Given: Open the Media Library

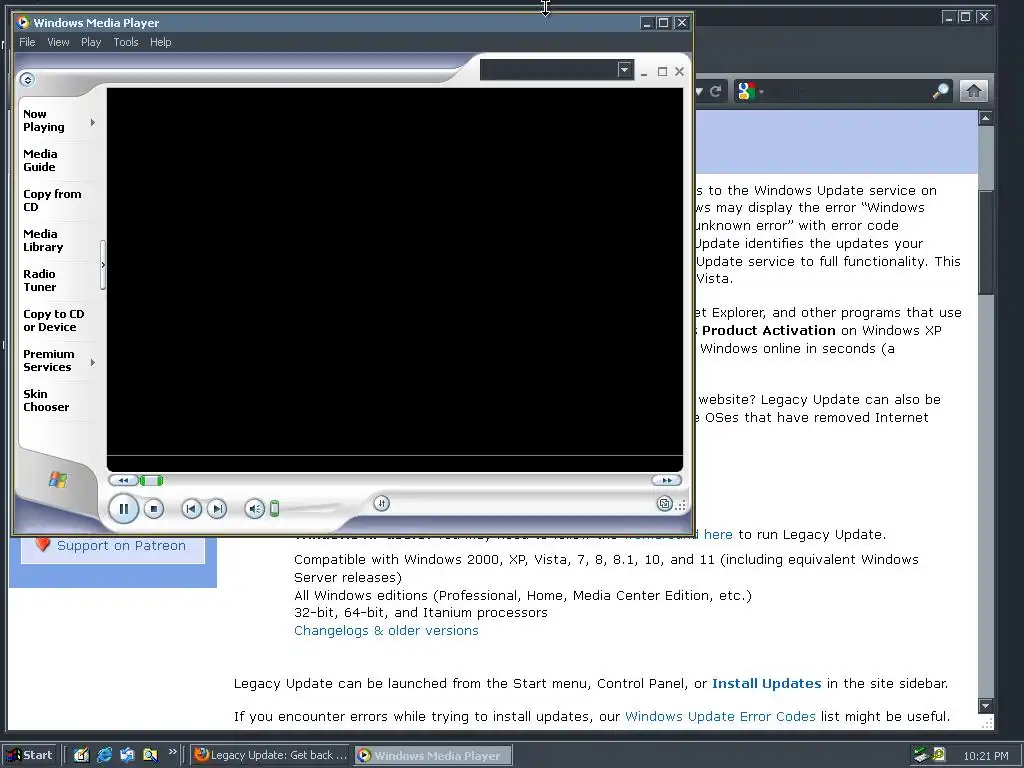Looking at the screenshot, I should pyautogui.click(x=43, y=240).
